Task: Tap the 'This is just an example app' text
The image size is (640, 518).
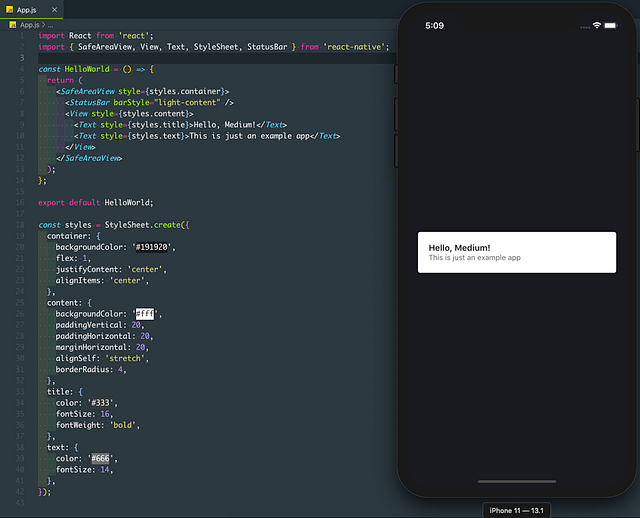Action: point(475,258)
